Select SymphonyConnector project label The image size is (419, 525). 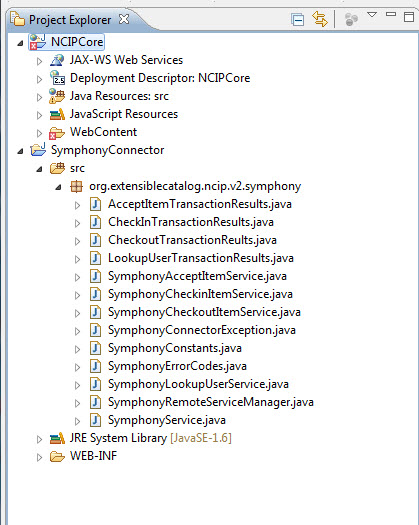[108, 150]
